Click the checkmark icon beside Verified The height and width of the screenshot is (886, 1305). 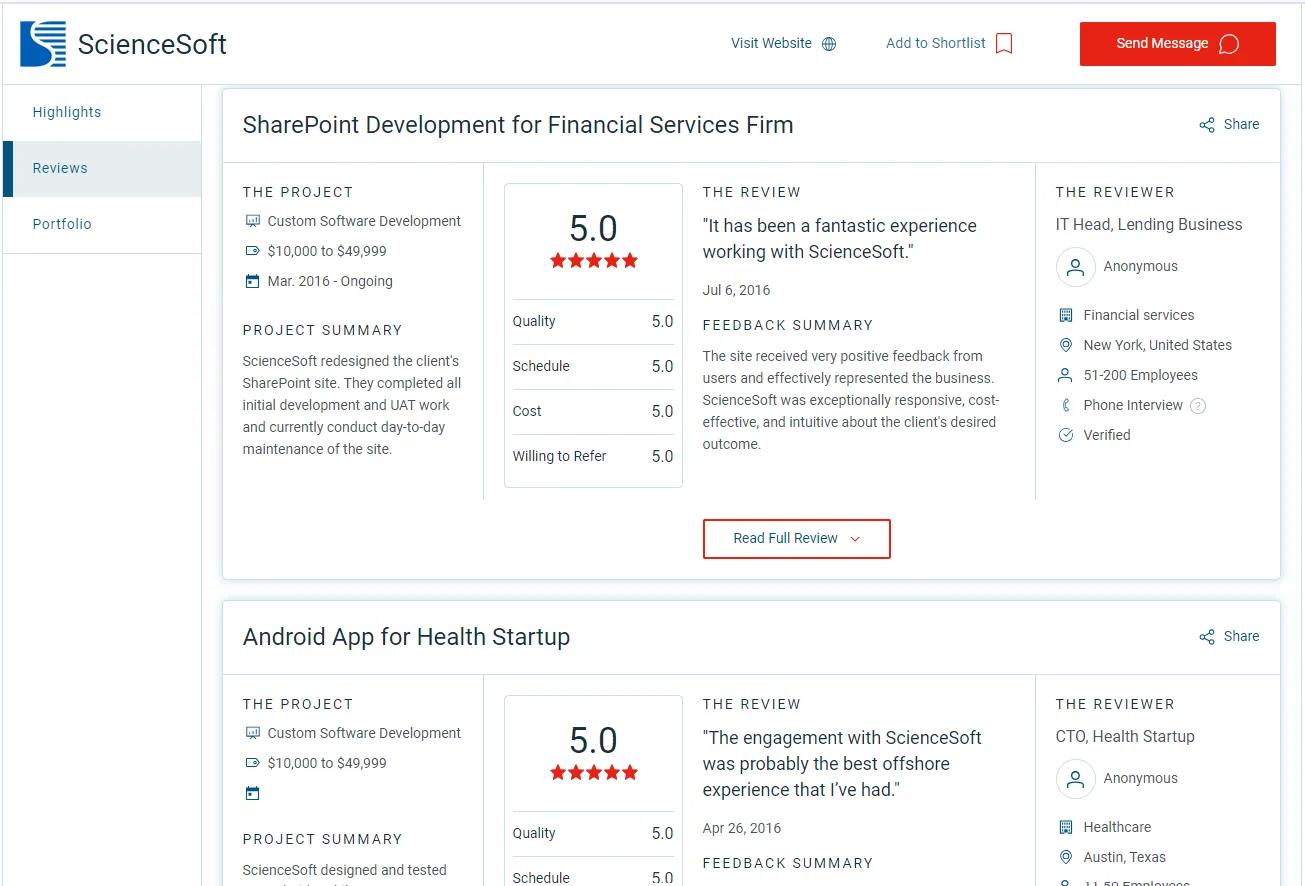pyautogui.click(x=1065, y=435)
